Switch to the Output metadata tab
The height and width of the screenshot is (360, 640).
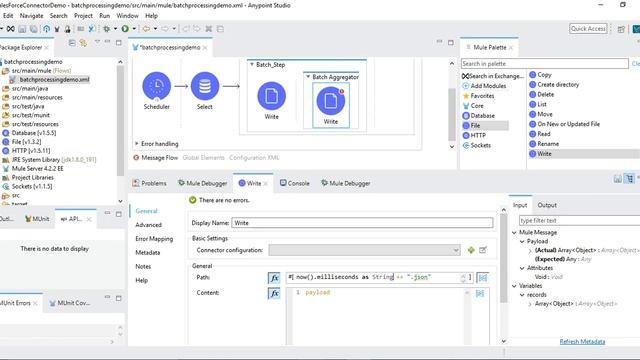547,205
